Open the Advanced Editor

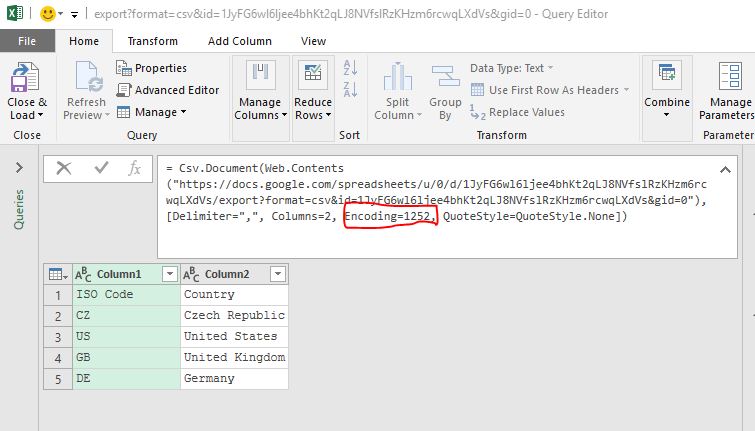tap(168, 90)
